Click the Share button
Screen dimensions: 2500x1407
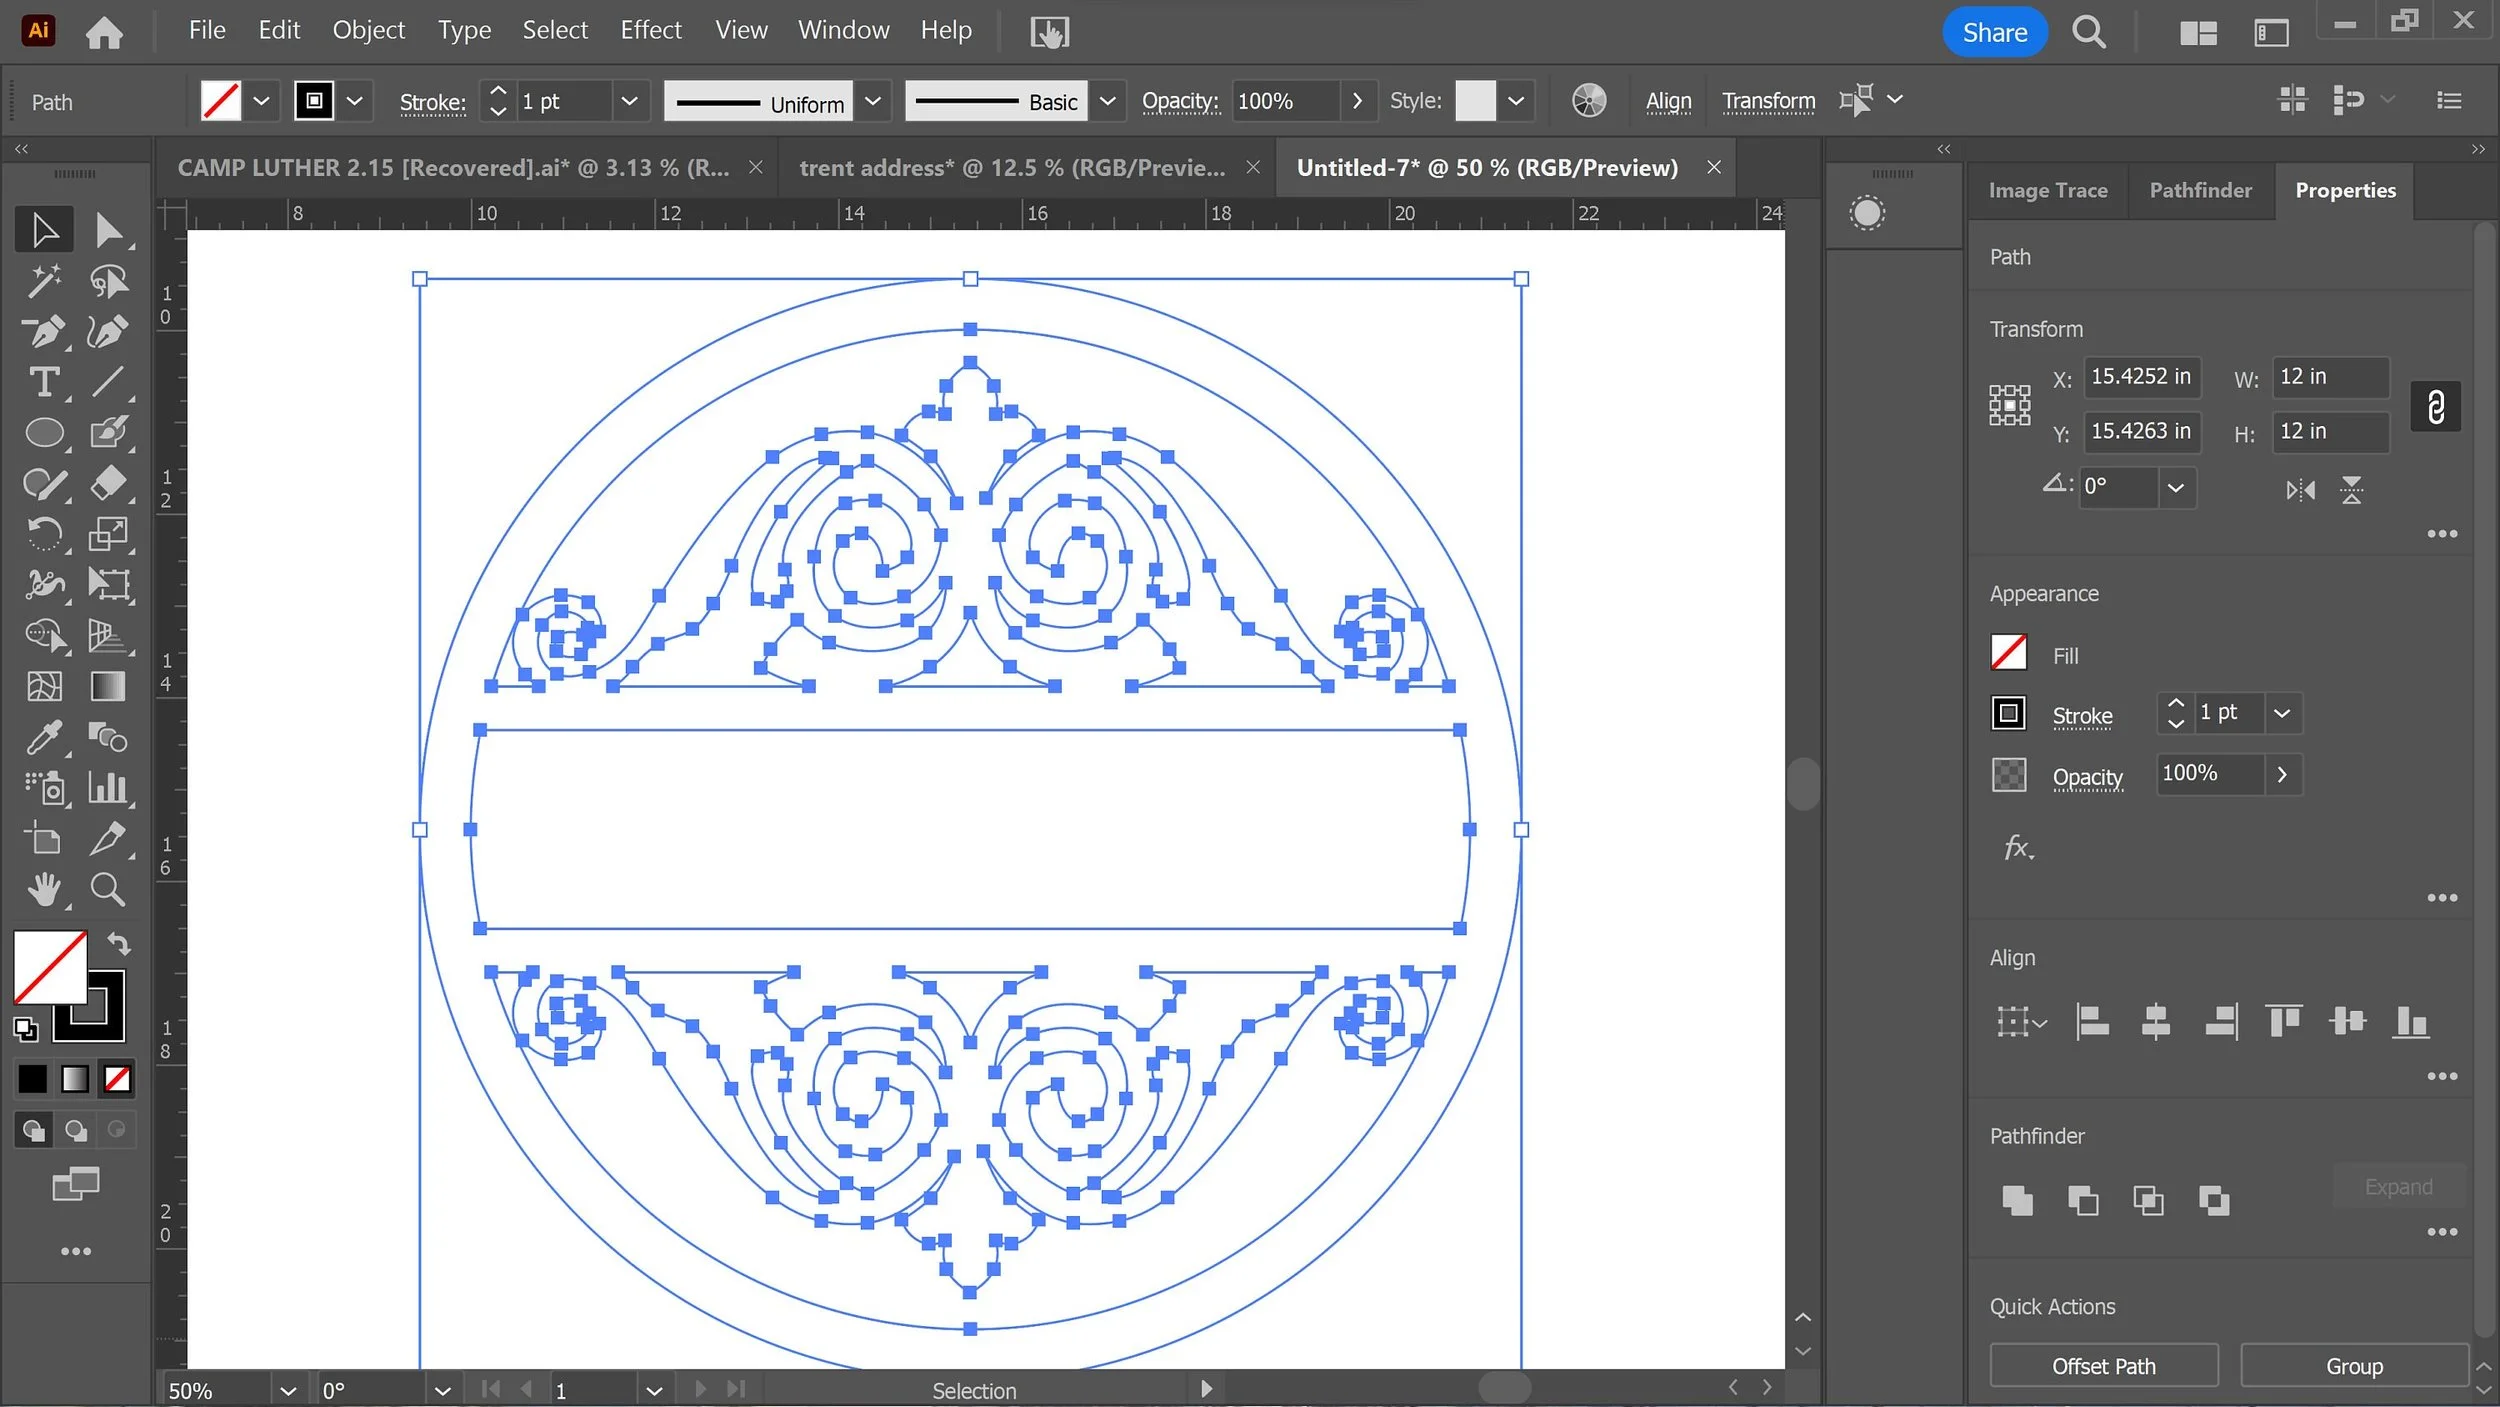1994,32
